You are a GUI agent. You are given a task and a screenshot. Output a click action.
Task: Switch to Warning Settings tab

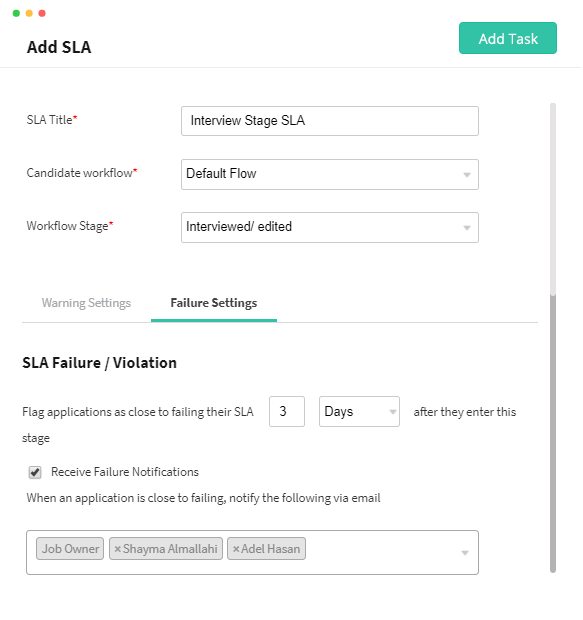pyautogui.click(x=87, y=304)
